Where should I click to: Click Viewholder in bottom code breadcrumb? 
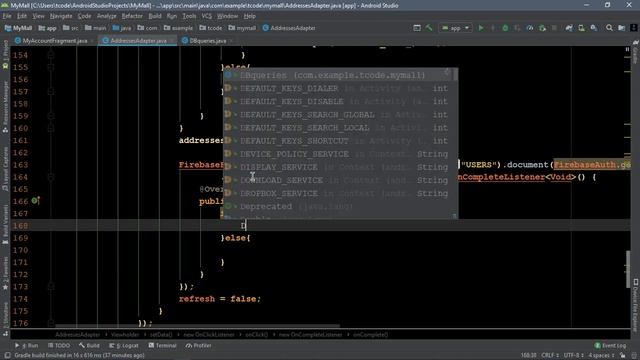125,335
